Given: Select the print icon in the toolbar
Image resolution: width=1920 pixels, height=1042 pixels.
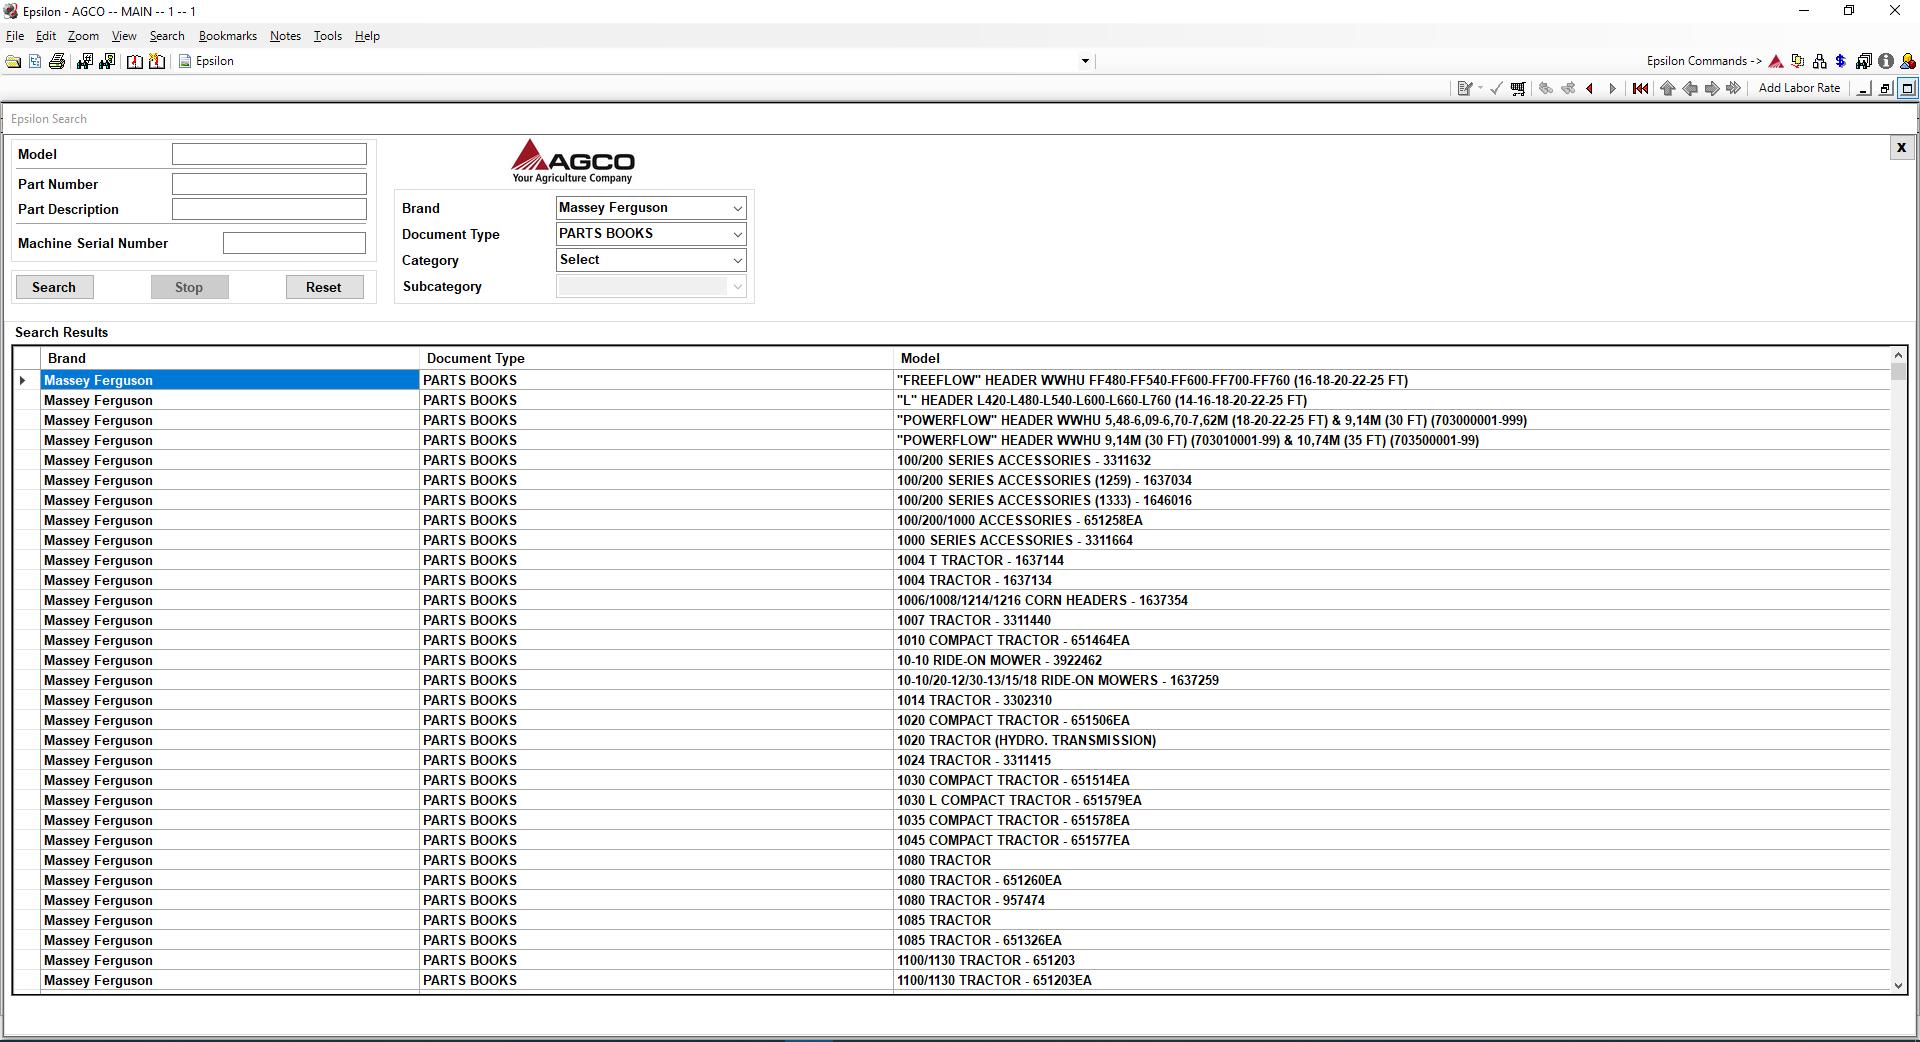Looking at the screenshot, I should 57,60.
